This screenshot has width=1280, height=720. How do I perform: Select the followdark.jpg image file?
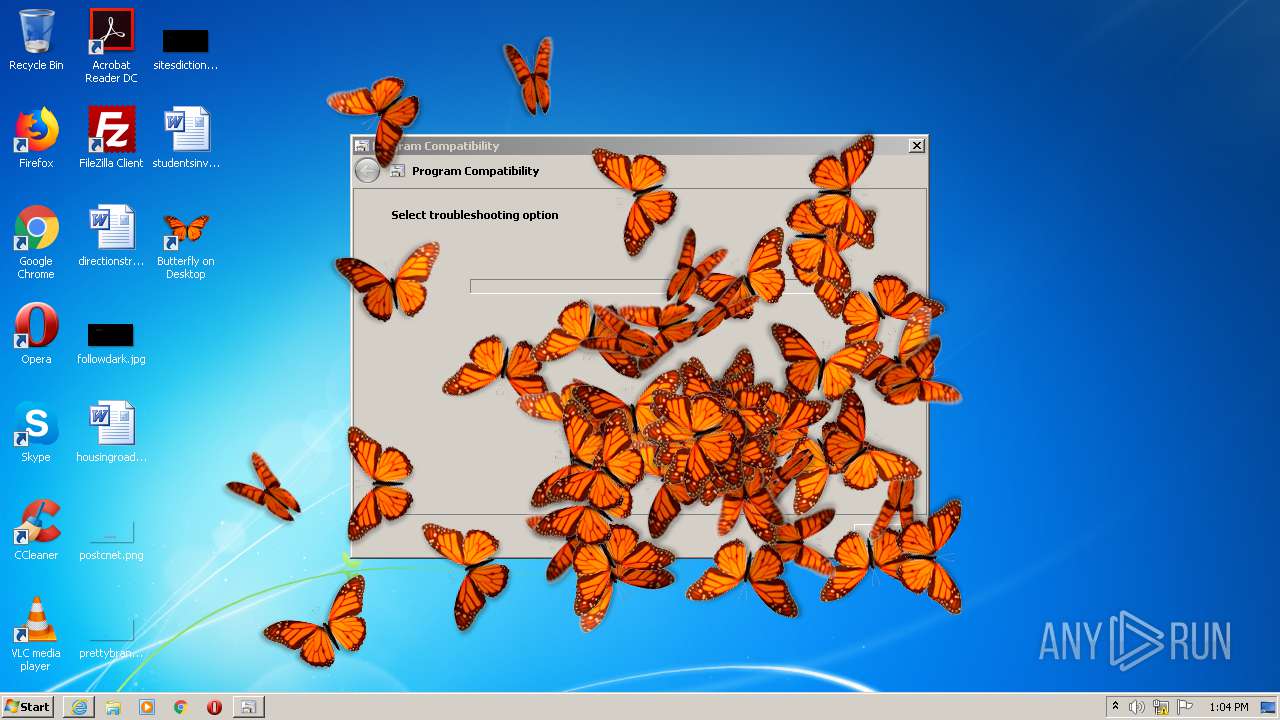[x=111, y=342]
